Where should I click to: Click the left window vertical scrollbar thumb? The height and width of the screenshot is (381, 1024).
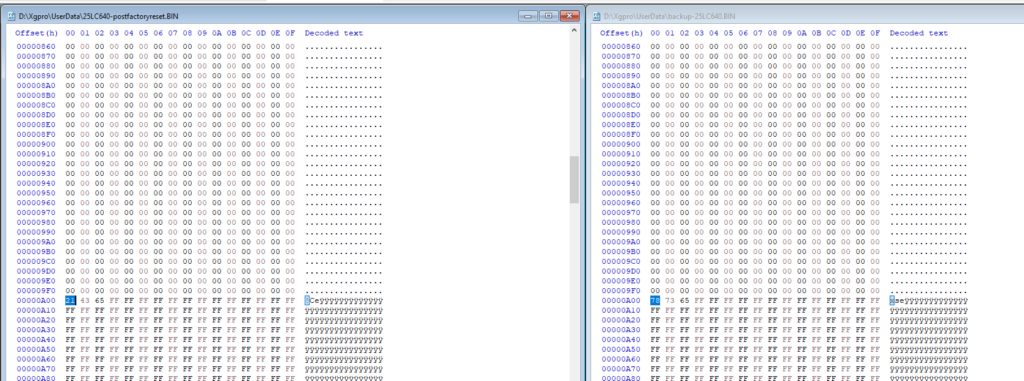point(574,180)
